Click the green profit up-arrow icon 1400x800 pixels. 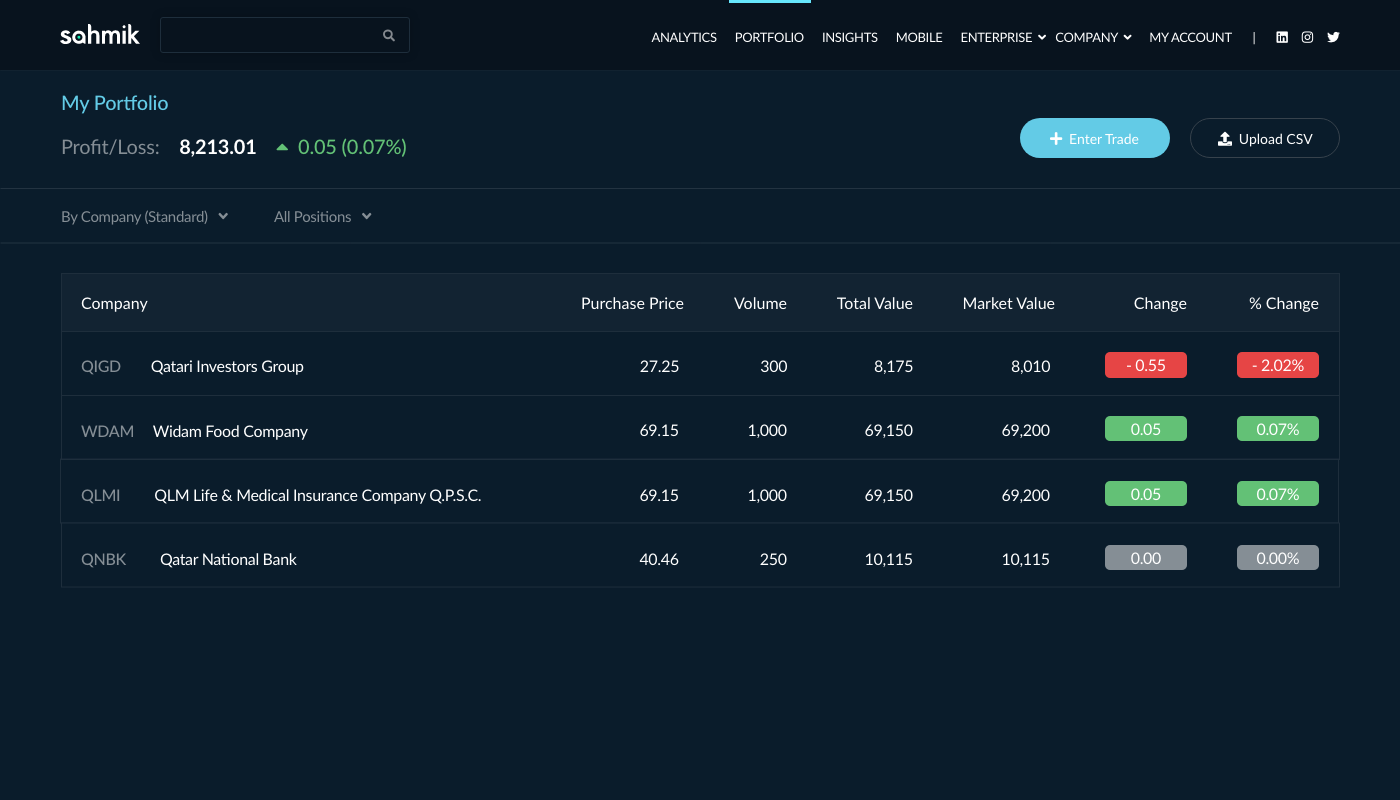pyautogui.click(x=282, y=147)
